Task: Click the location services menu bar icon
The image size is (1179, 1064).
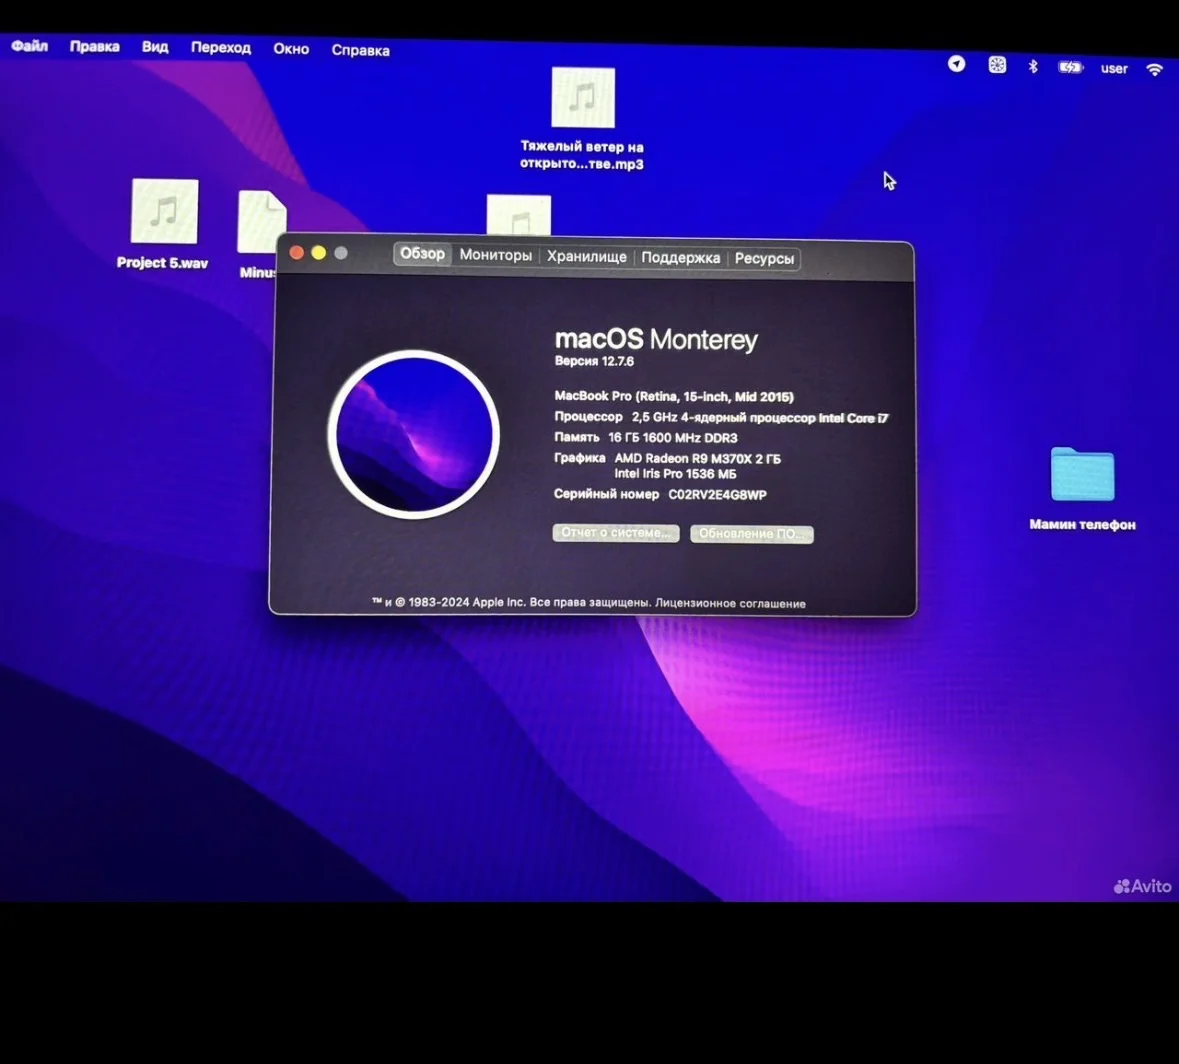Action: point(956,64)
